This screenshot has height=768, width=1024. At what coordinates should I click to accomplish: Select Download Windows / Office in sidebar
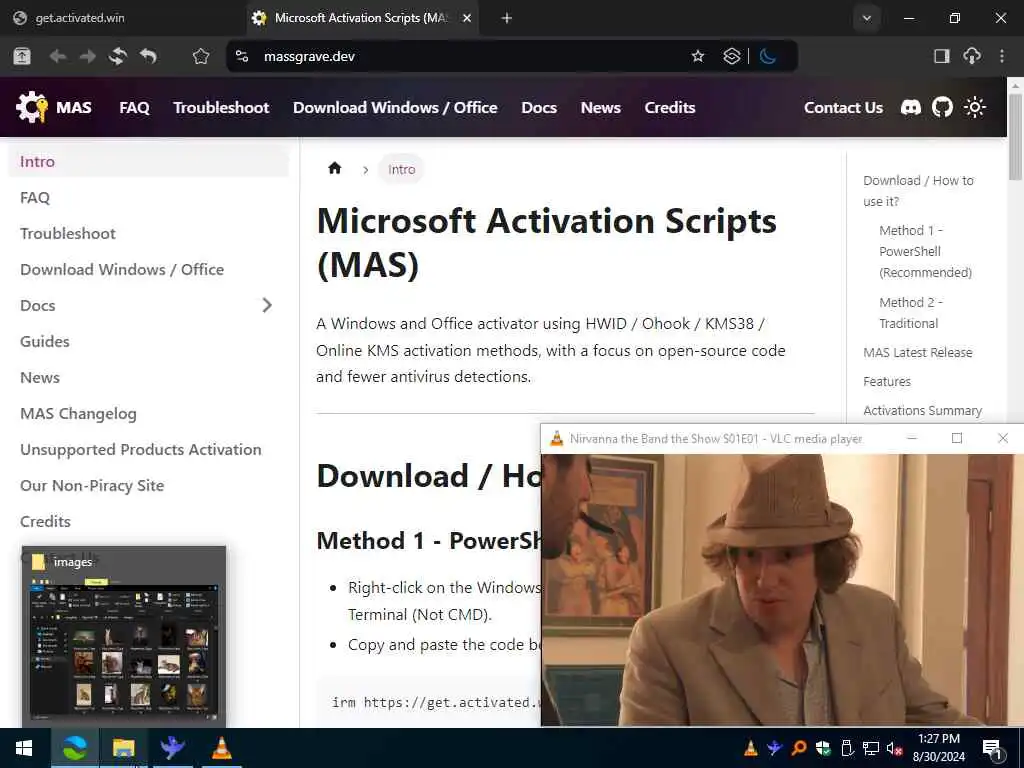pos(148,269)
